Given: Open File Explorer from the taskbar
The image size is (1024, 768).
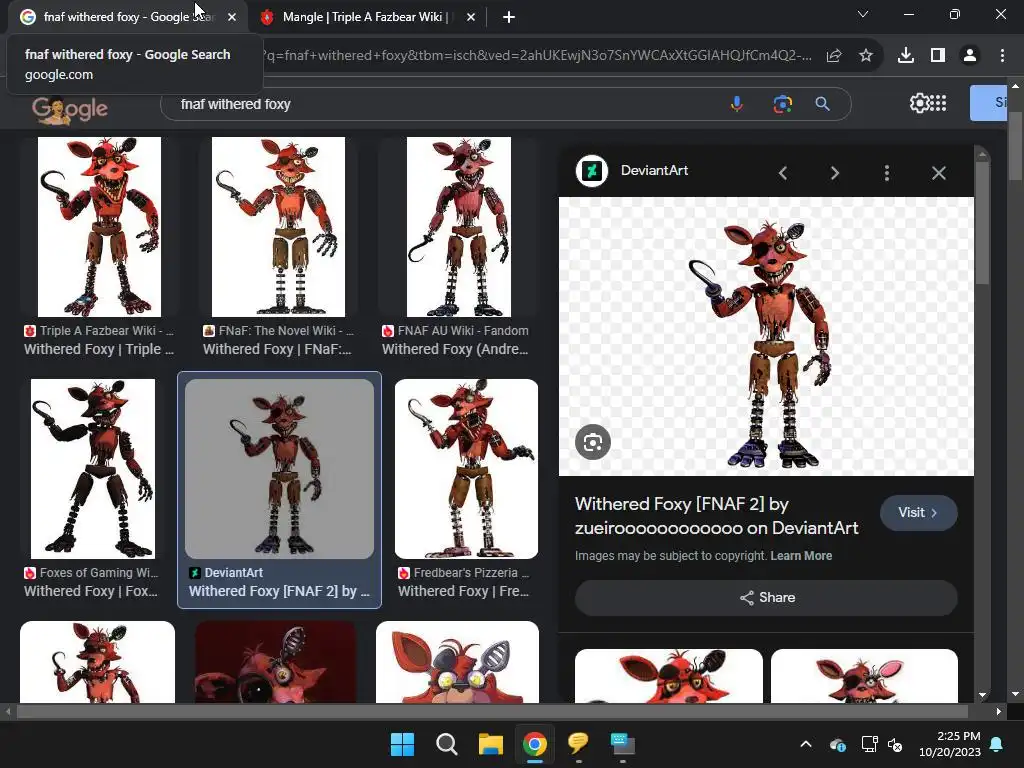Looking at the screenshot, I should pos(490,744).
